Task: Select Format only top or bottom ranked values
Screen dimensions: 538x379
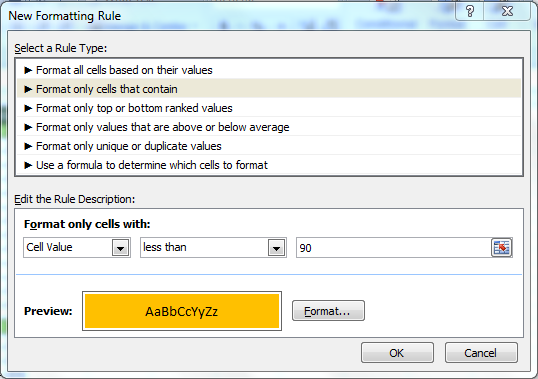Action: (x=269, y=108)
